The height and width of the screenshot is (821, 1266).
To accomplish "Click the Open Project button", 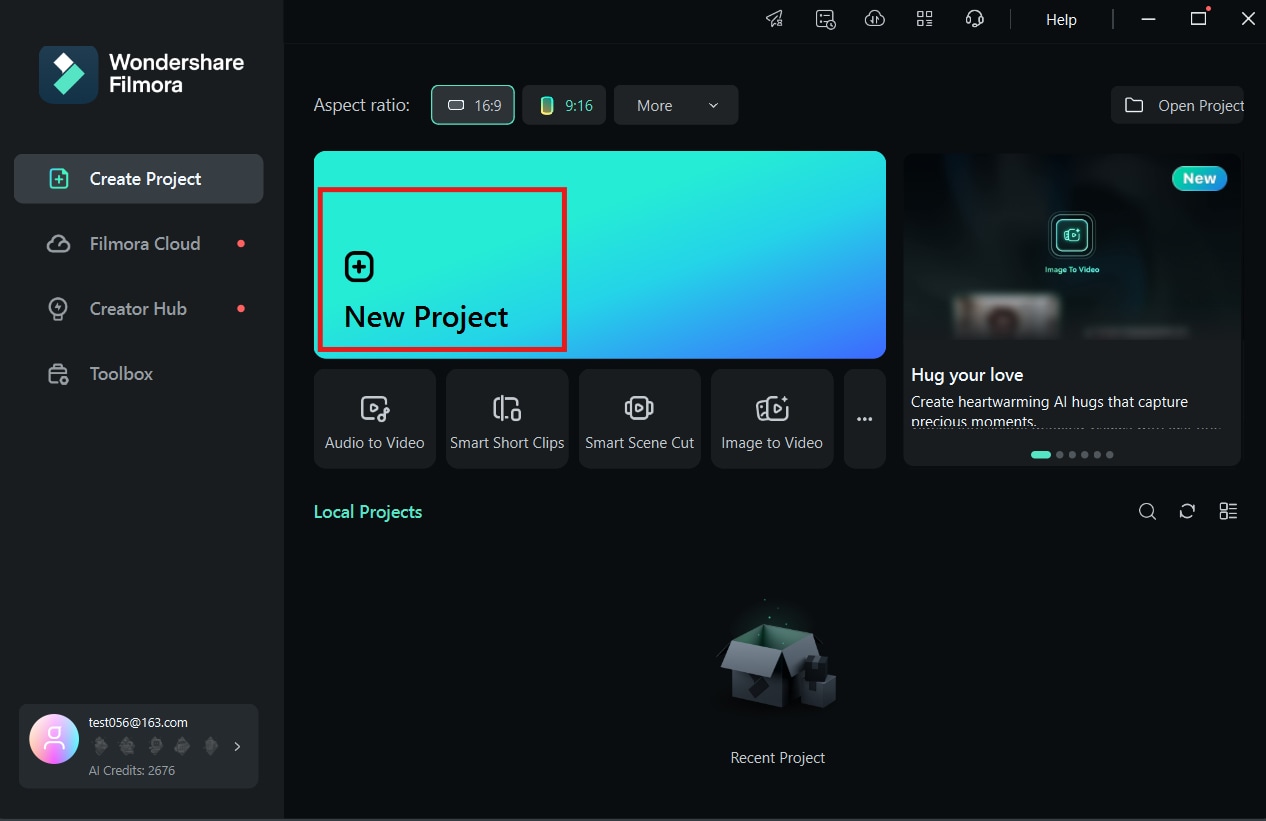I will pos(1177,105).
